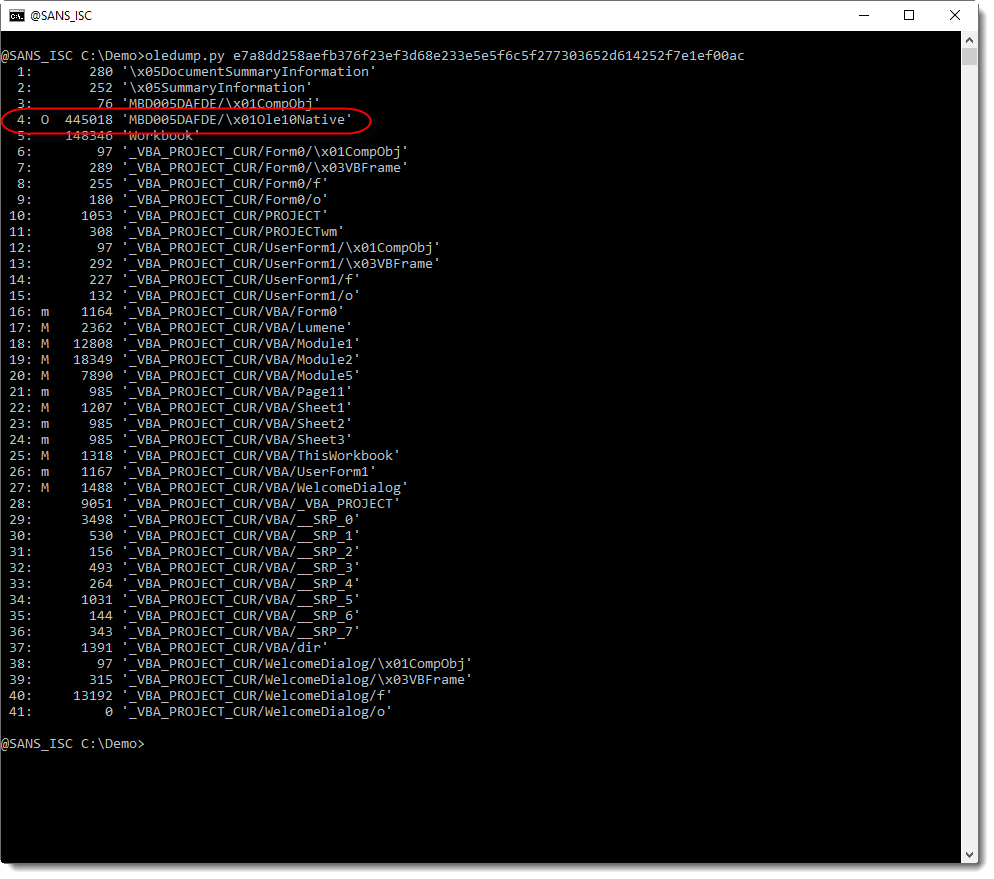The image size is (994, 879).
Task: Click '_VBA_PROJECT_CUR/VBA/Module1' macro line
Action: (184, 343)
